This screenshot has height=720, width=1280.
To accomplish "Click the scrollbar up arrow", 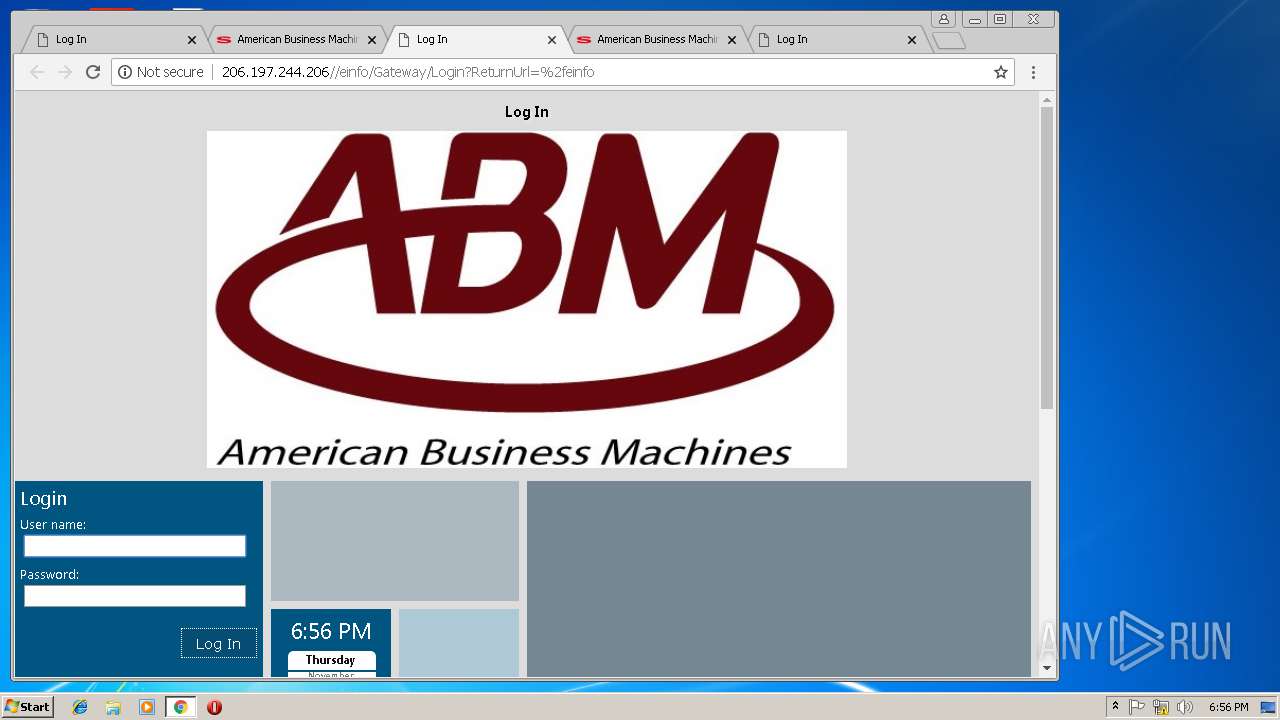I will (1047, 100).
